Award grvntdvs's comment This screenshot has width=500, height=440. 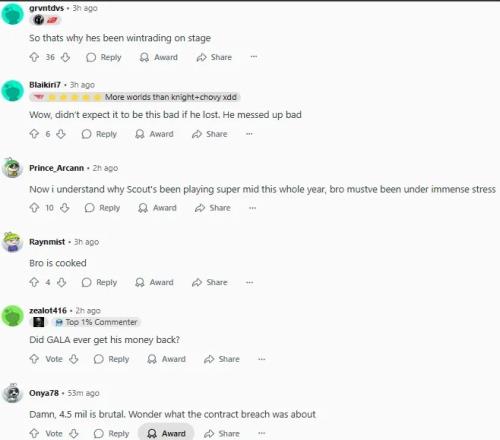159,57
